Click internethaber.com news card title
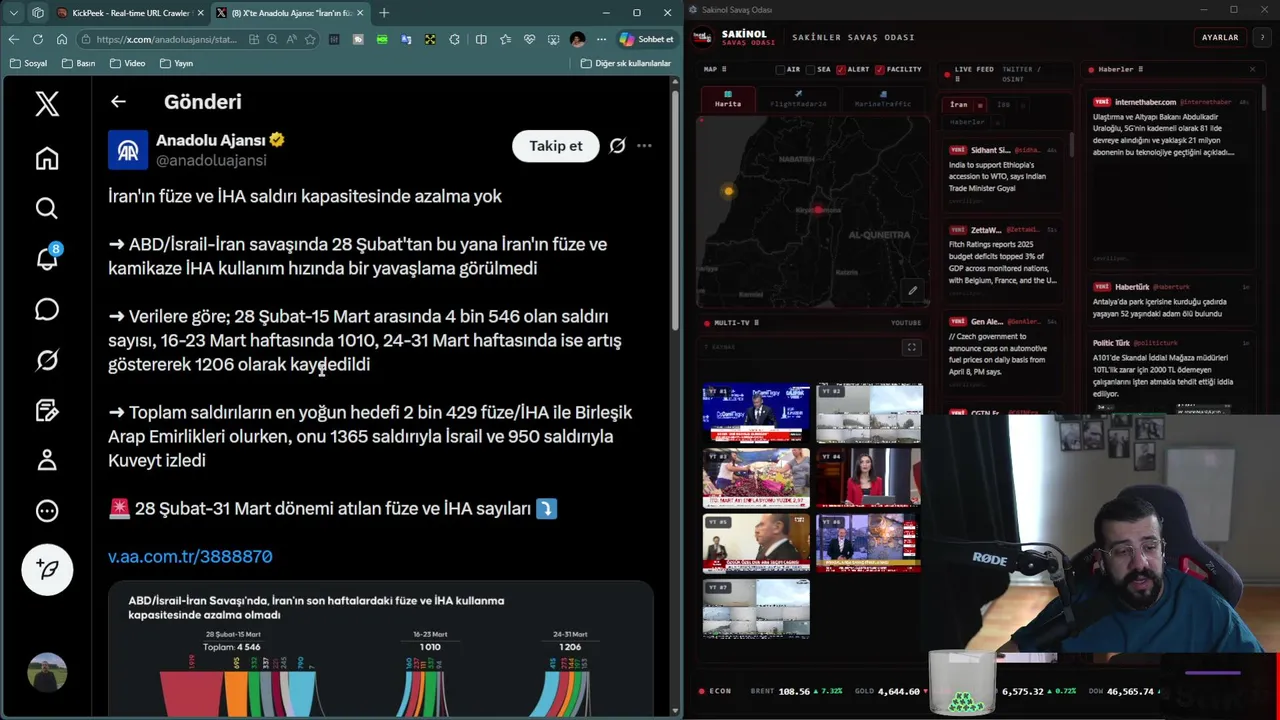The image size is (1280, 720). point(1146,102)
